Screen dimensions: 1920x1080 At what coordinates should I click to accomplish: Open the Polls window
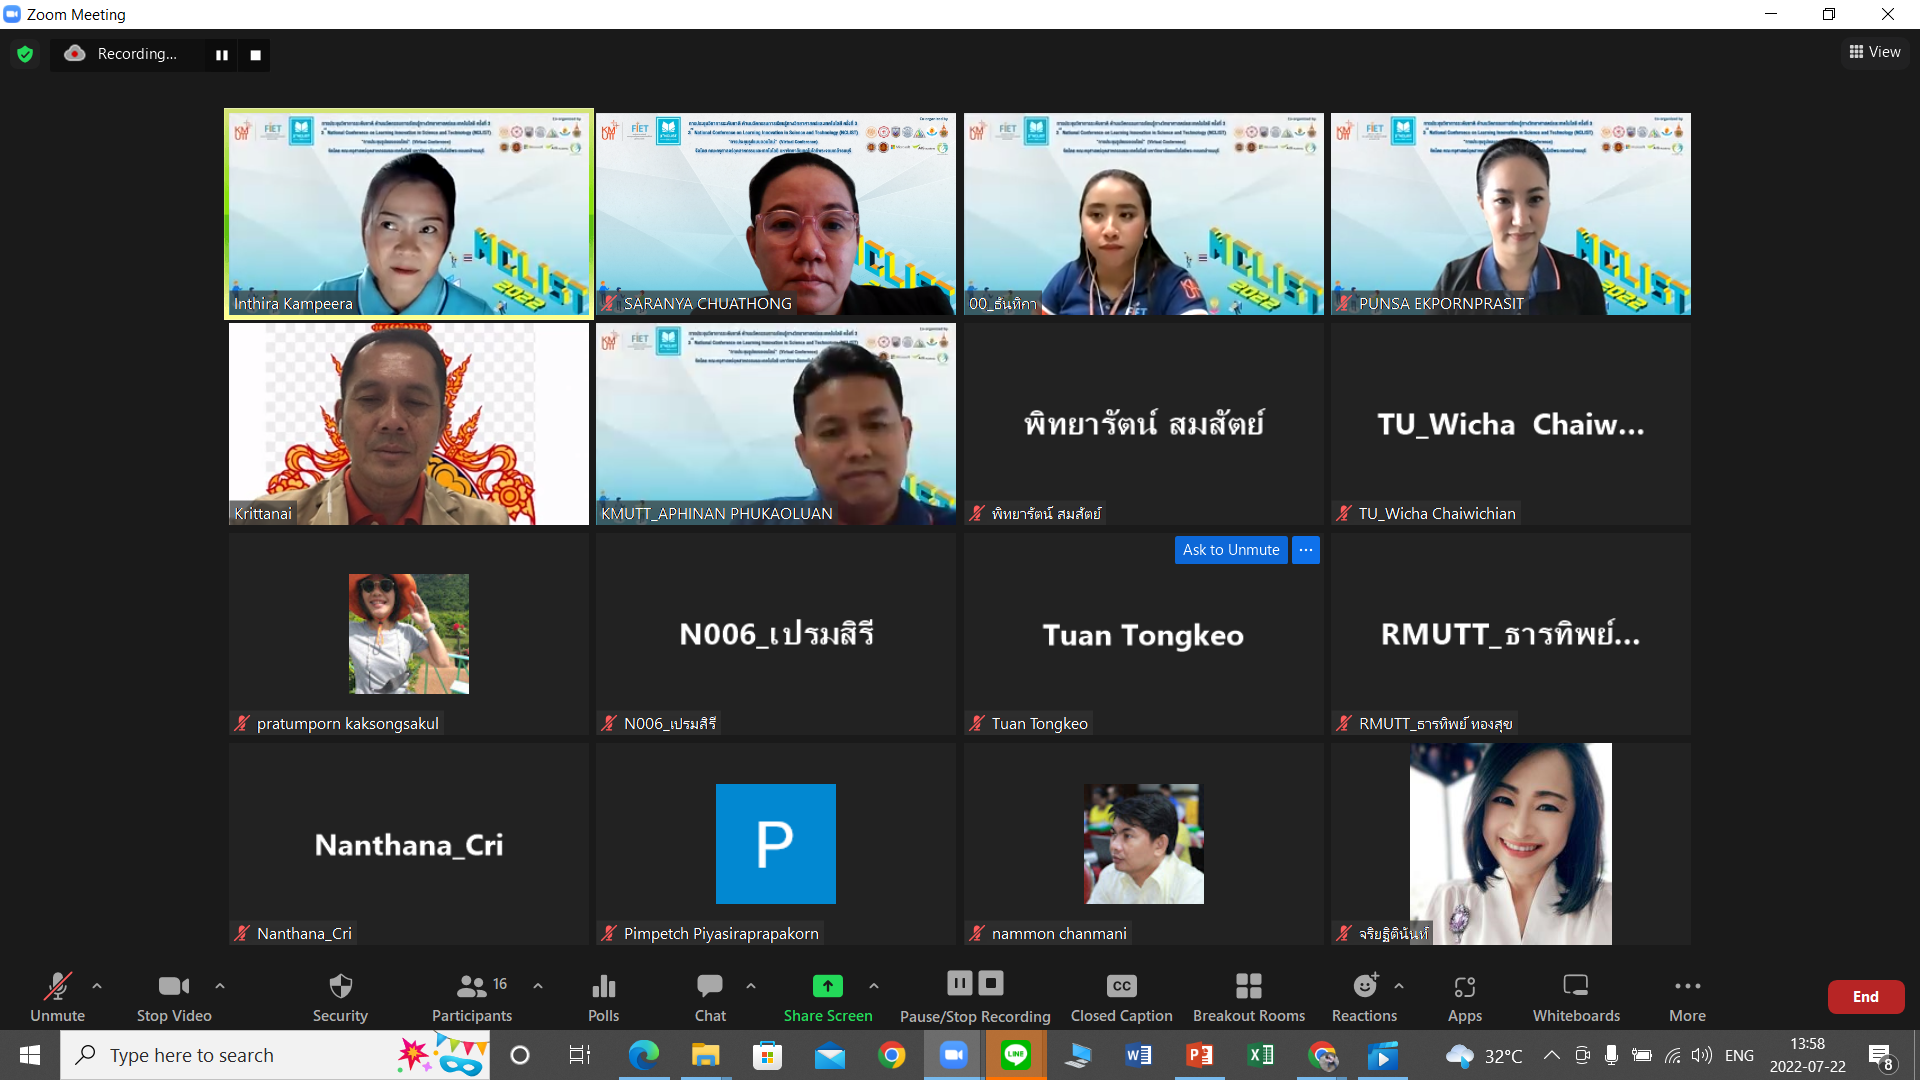click(603, 997)
